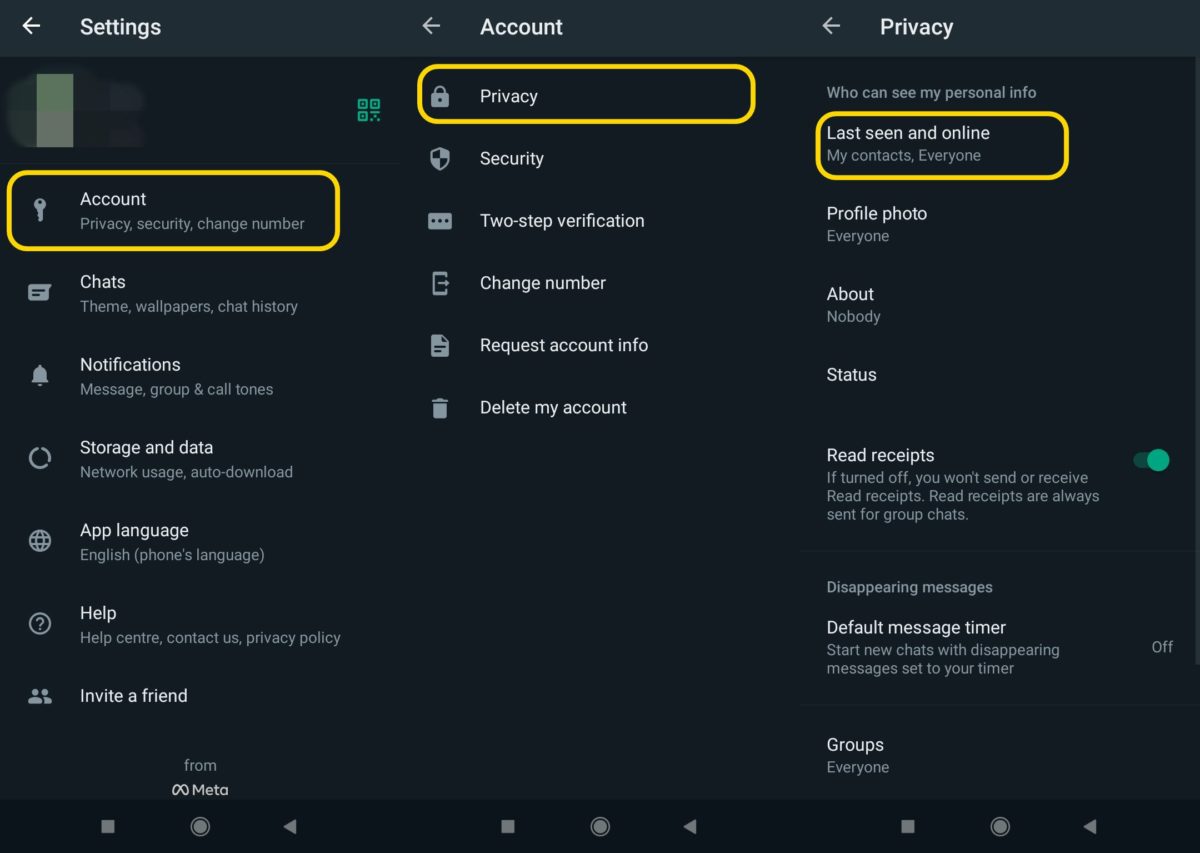Select the Groups privacy option

click(857, 755)
